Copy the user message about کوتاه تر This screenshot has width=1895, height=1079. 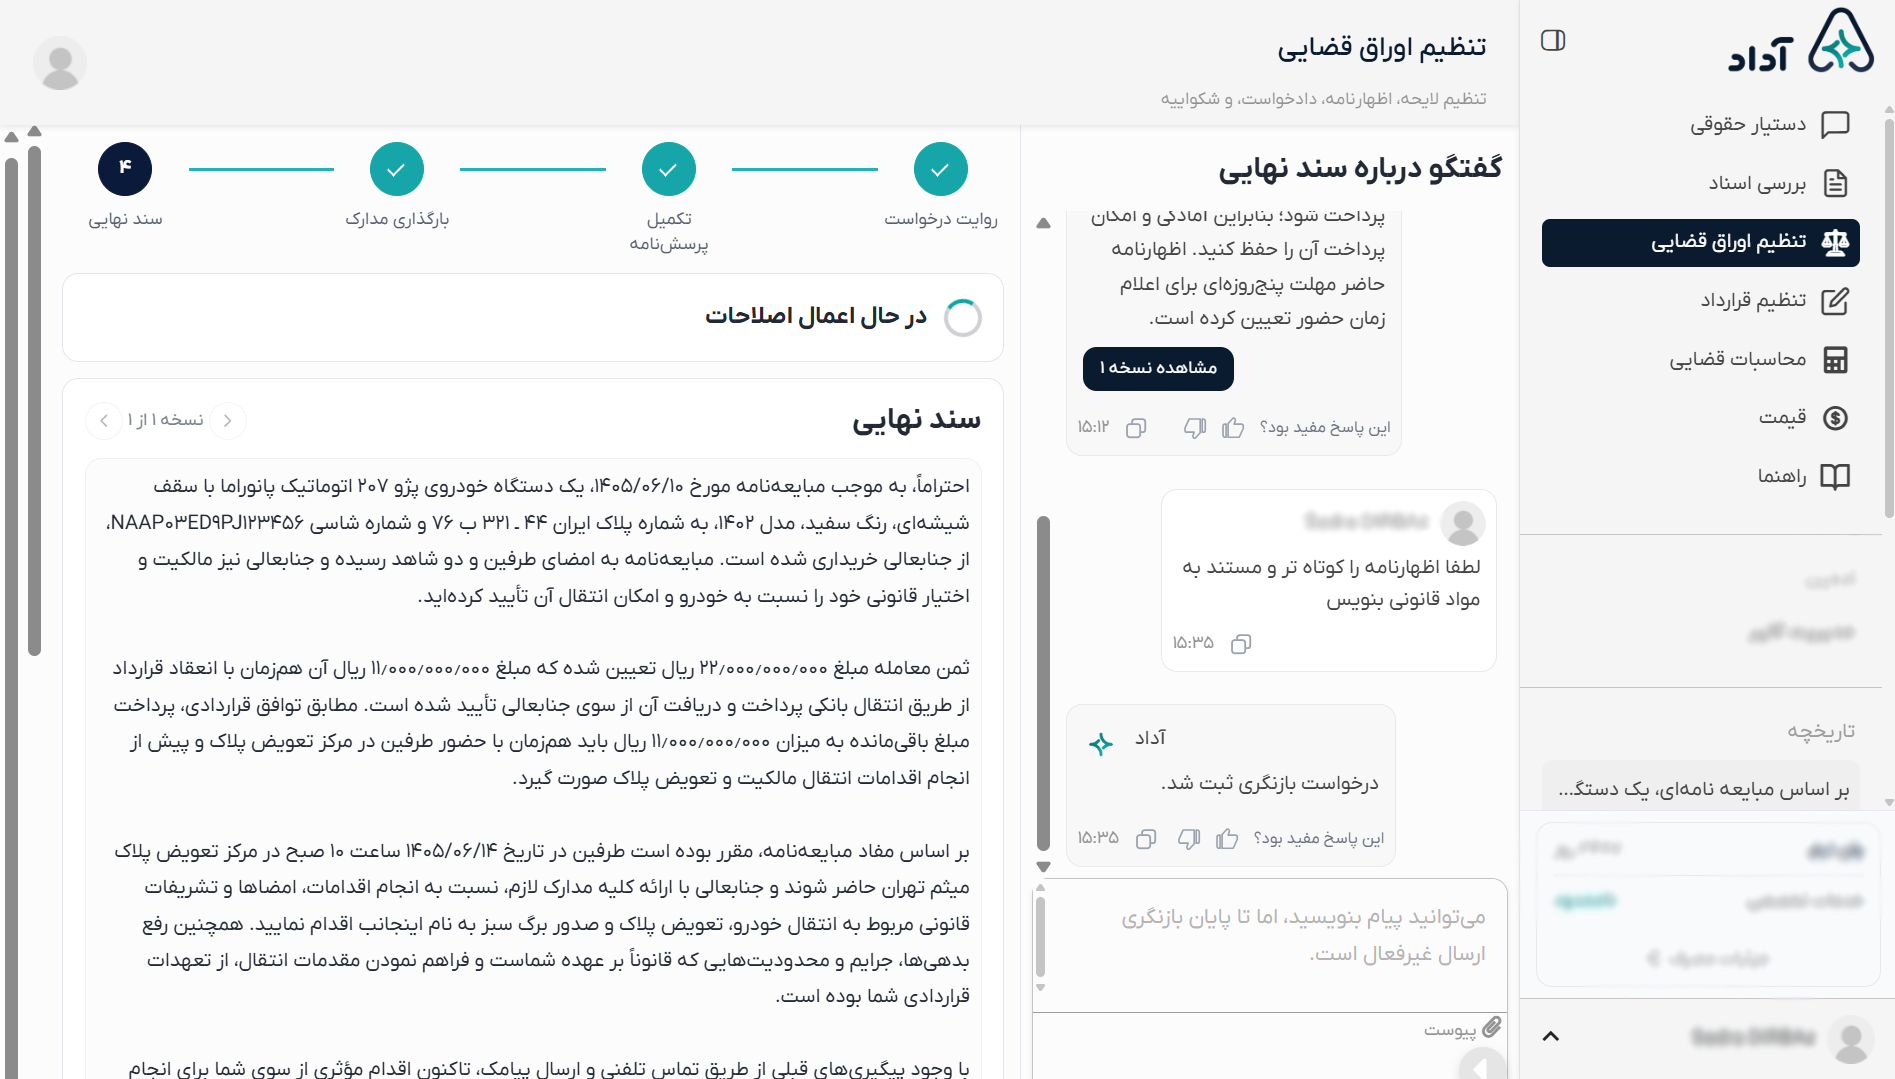pos(1241,644)
